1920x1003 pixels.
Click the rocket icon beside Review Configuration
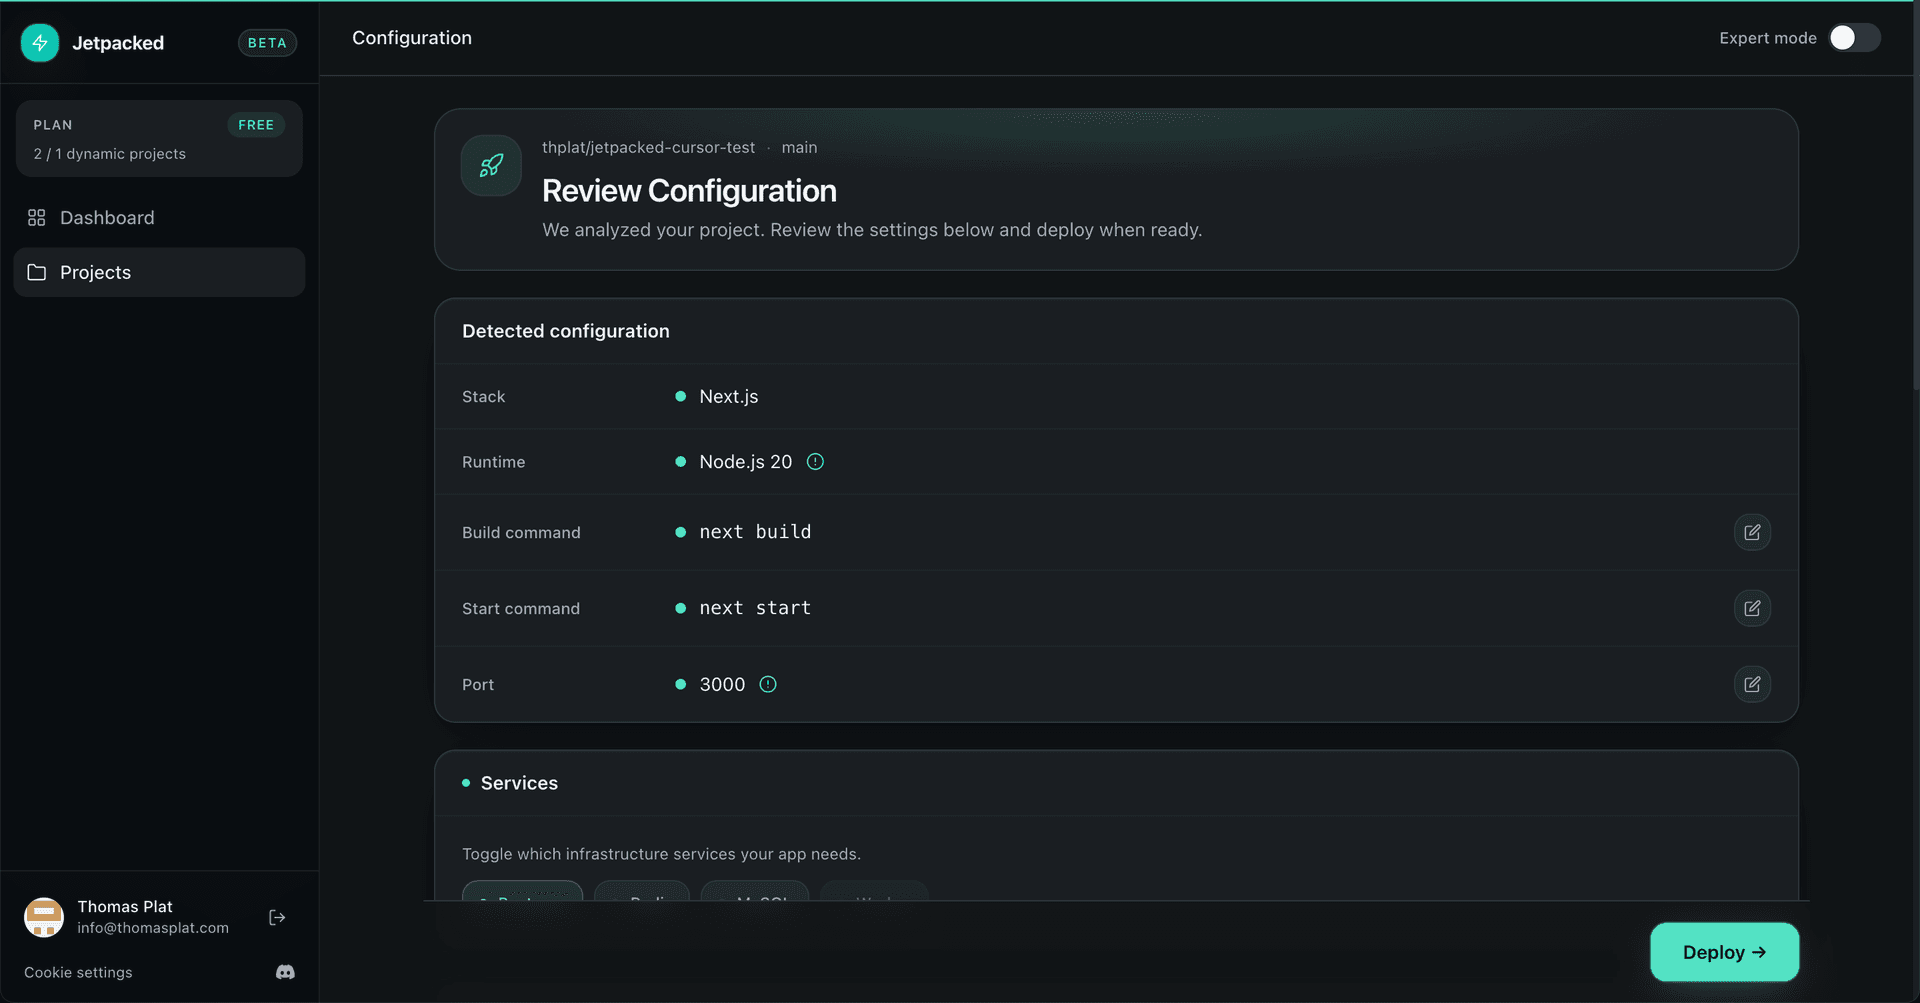pyautogui.click(x=491, y=166)
